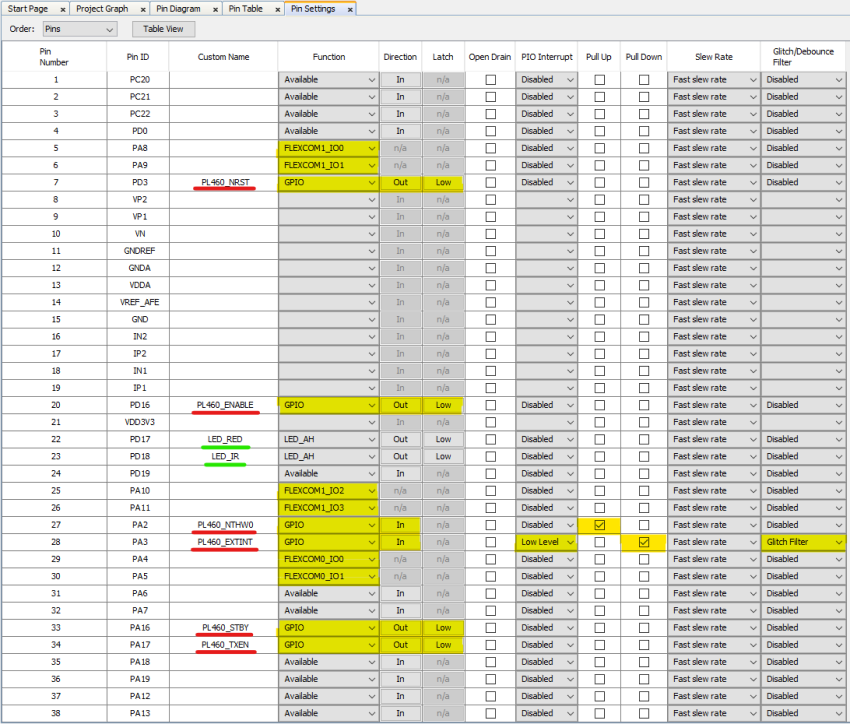Open Slew Rate dropdown for pin PA13

[x=713, y=713]
